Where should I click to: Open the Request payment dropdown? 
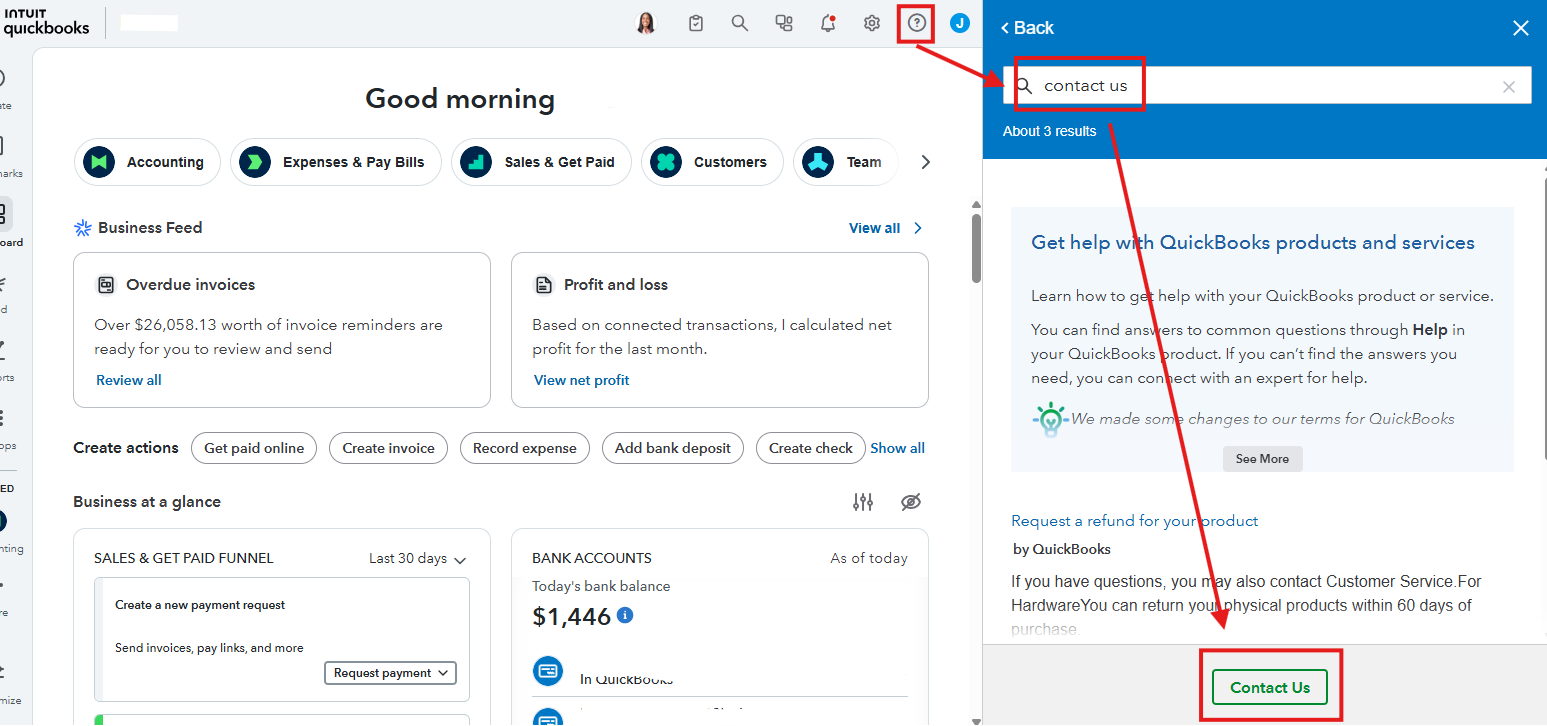(x=391, y=673)
